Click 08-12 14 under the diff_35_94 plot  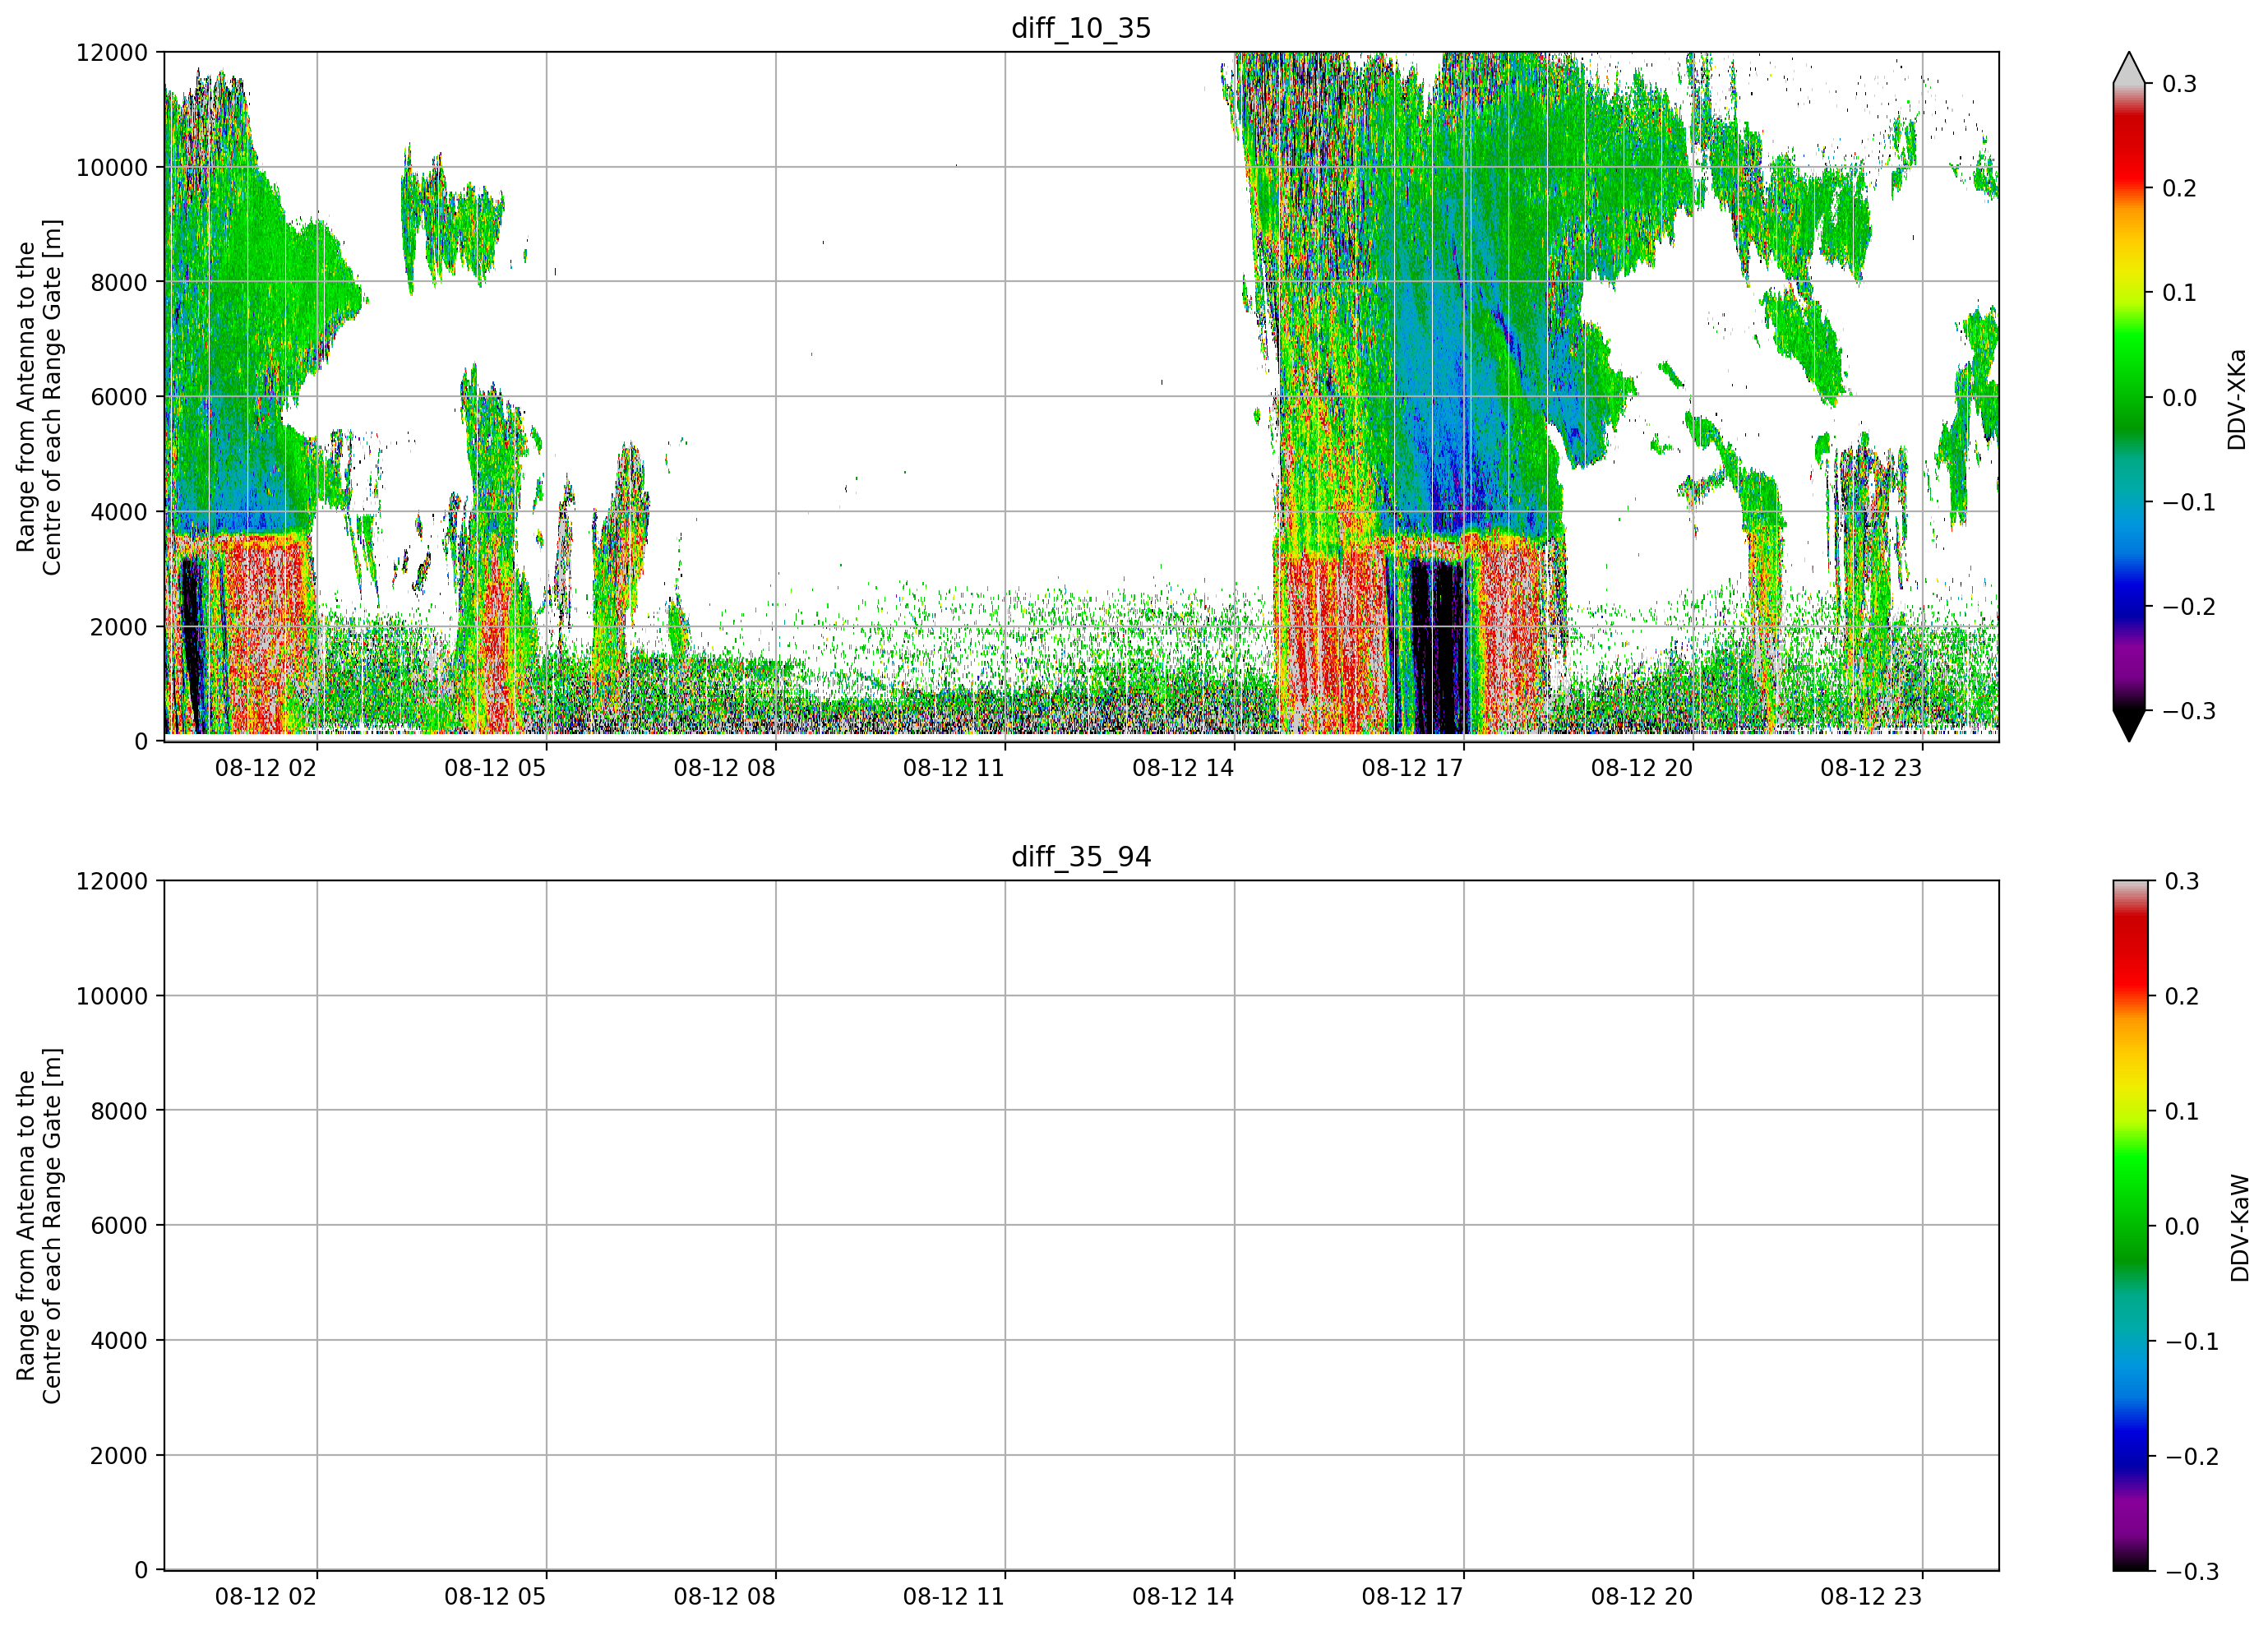pyautogui.click(x=1183, y=1597)
